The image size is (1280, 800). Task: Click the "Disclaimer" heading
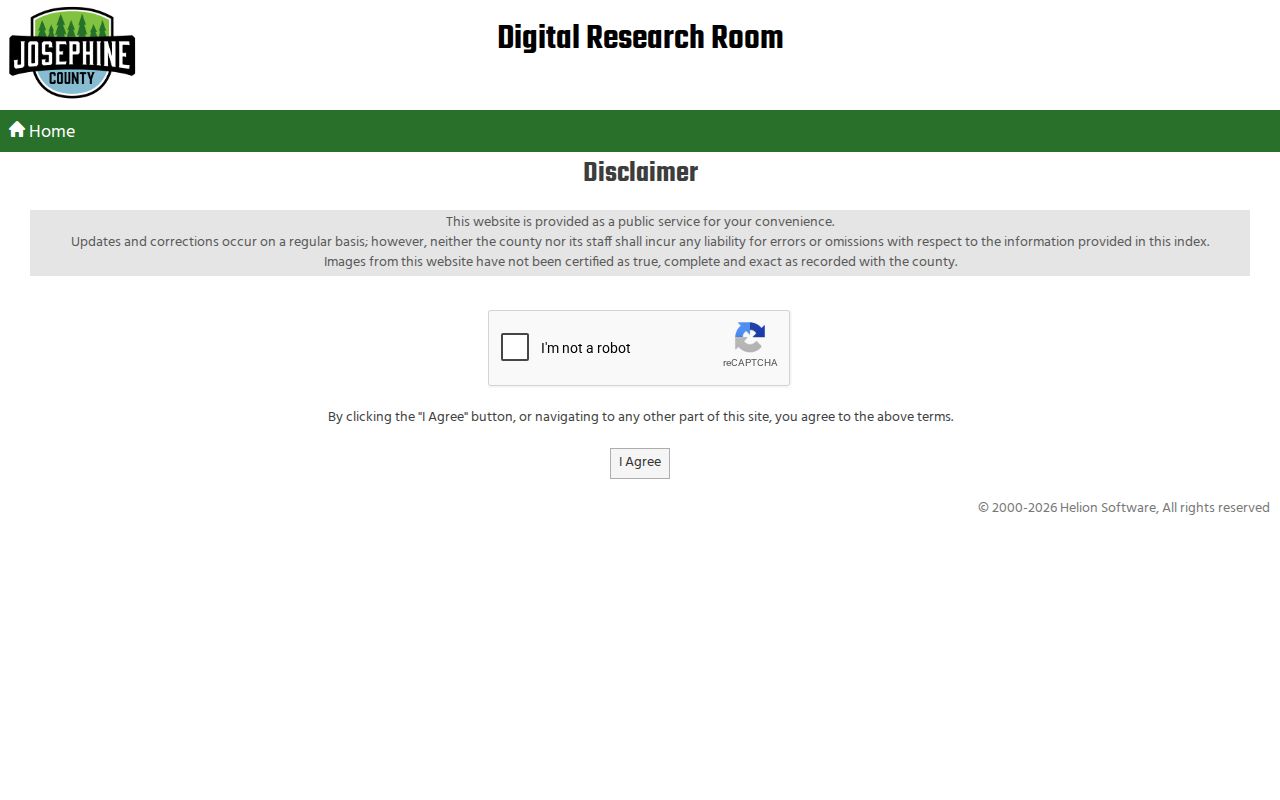coord(640,172)
